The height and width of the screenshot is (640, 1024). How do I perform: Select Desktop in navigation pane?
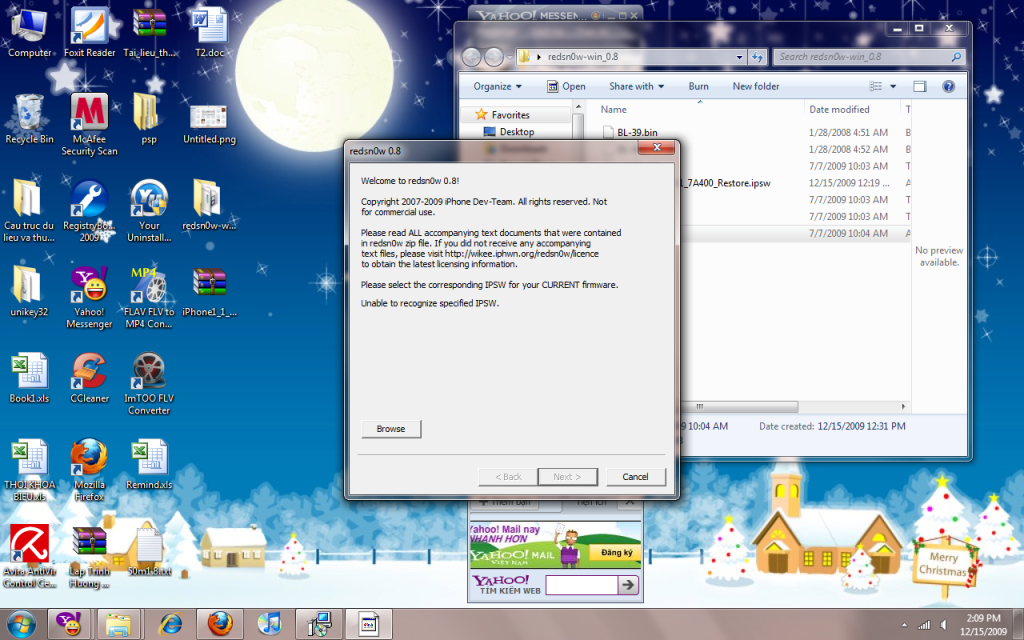(509, 132)
